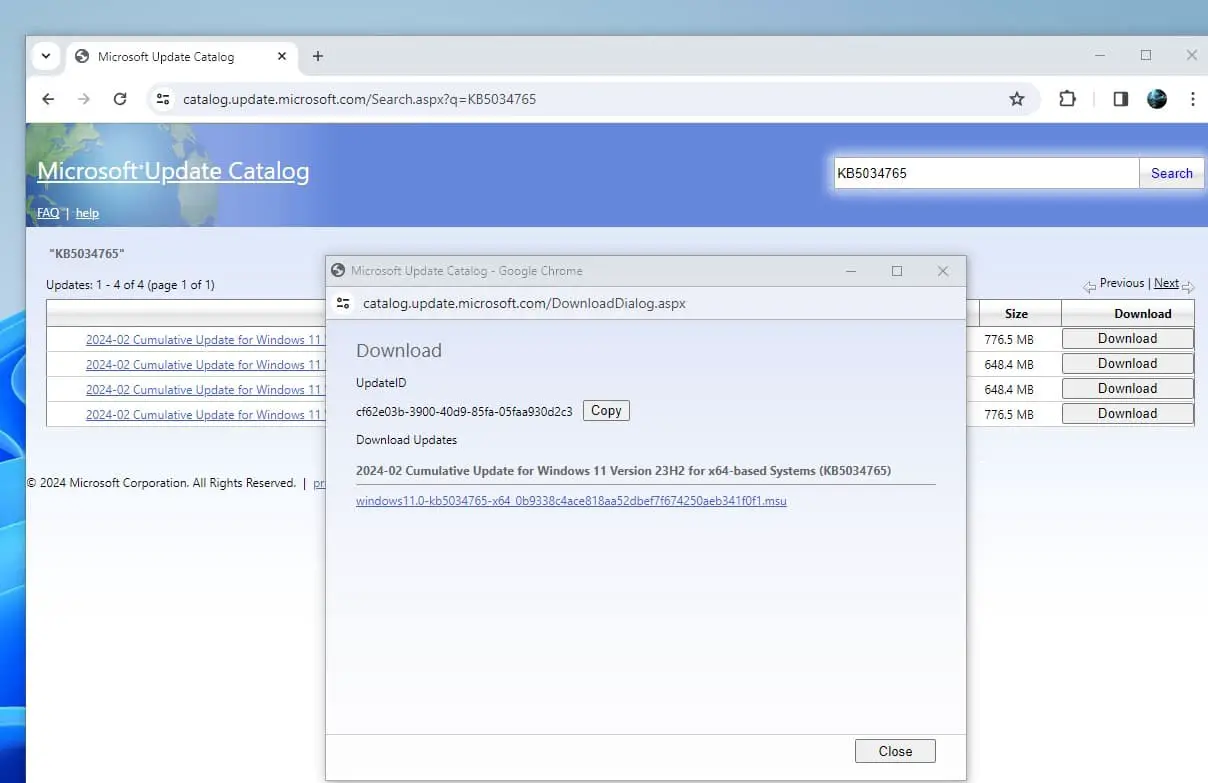Maximize the download dialog window
Image resolution: width=1208 pixels, height=783 pixels.
897,271
